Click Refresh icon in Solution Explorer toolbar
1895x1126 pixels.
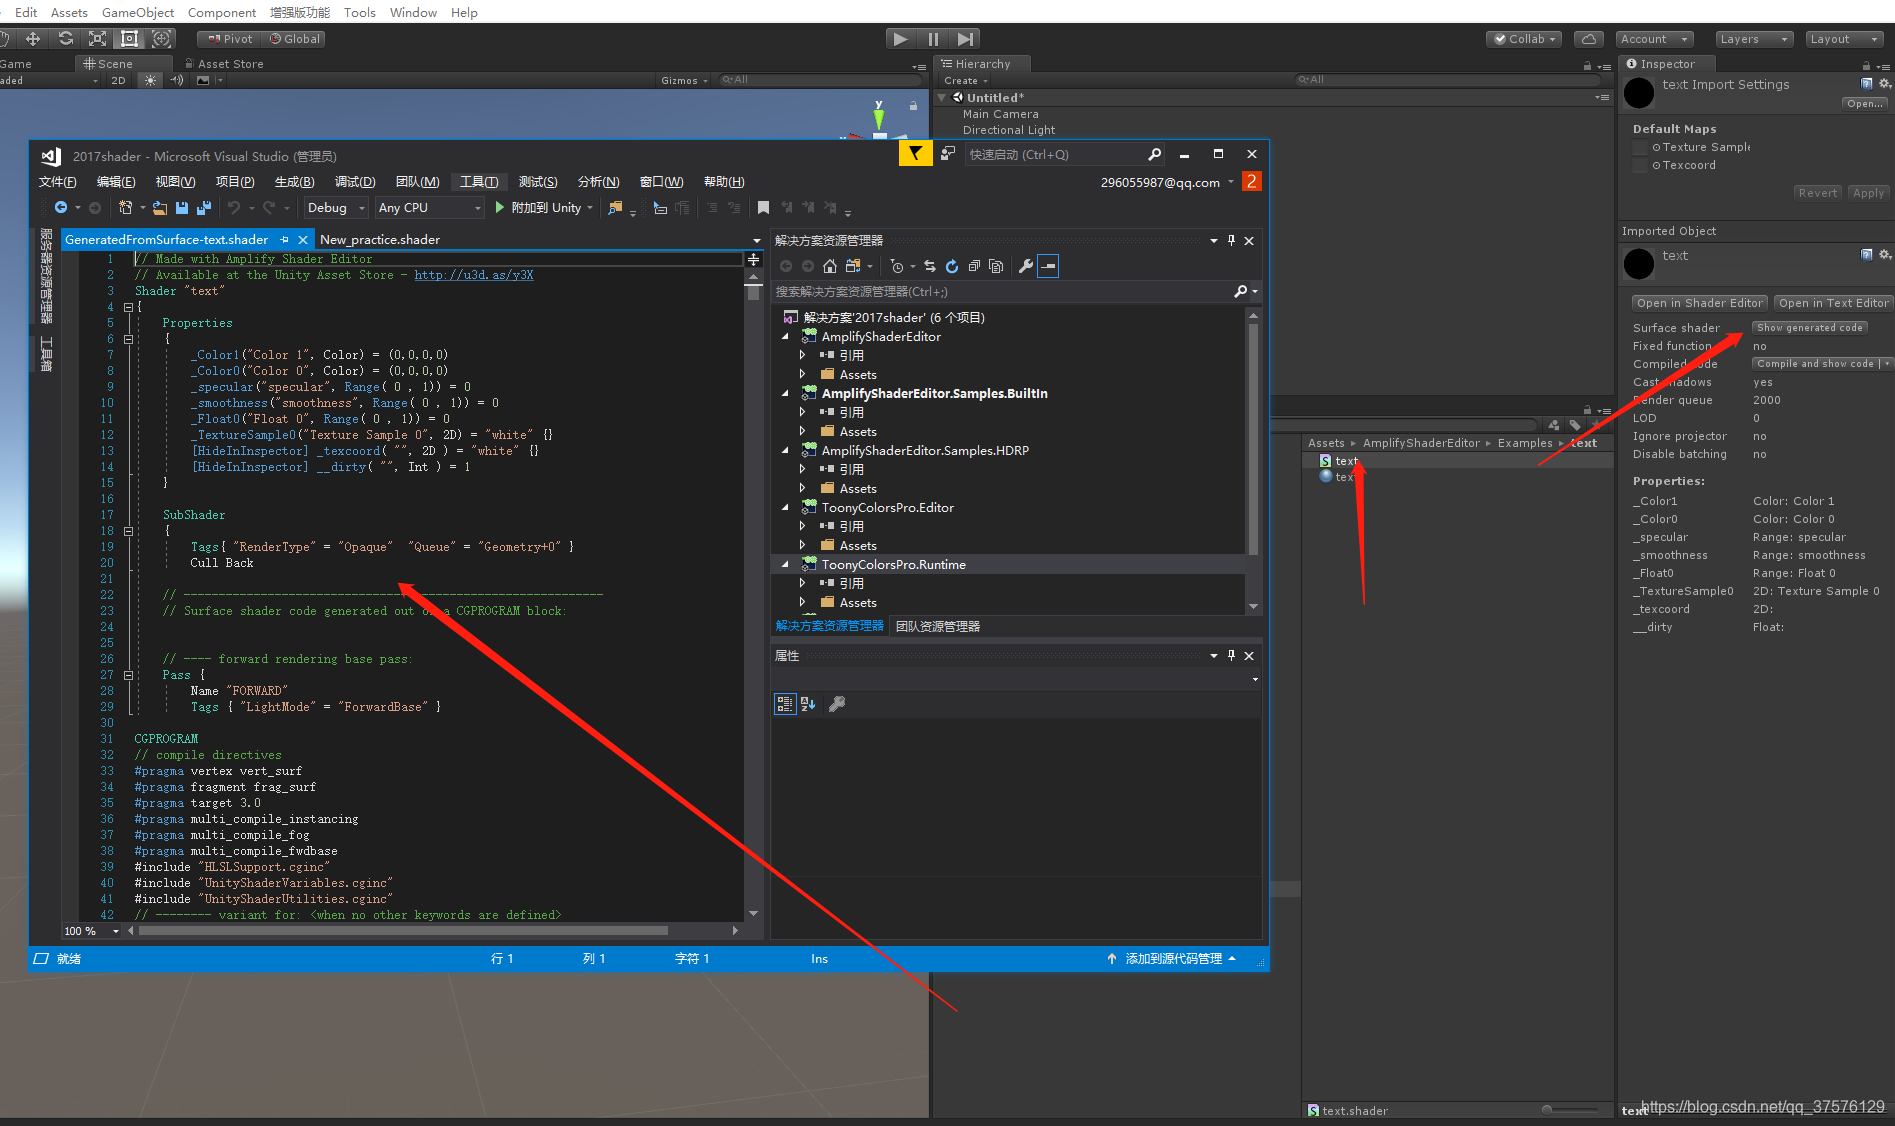[952, 266]
